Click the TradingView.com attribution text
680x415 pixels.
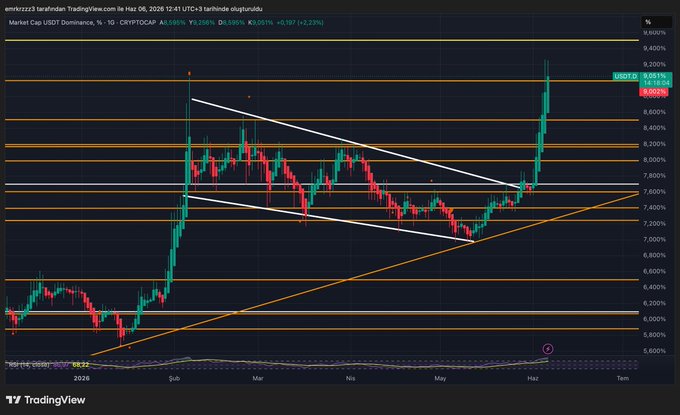[x=91, y=9]
